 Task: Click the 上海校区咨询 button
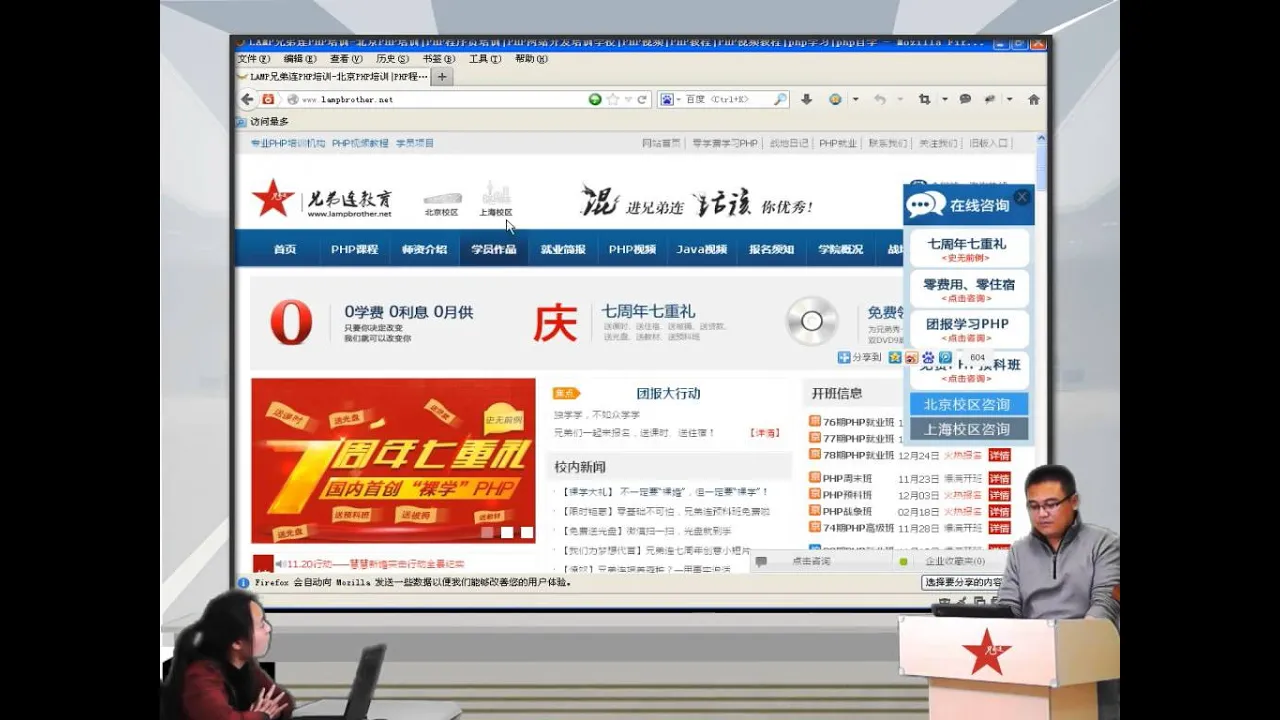tap(968, 428)
